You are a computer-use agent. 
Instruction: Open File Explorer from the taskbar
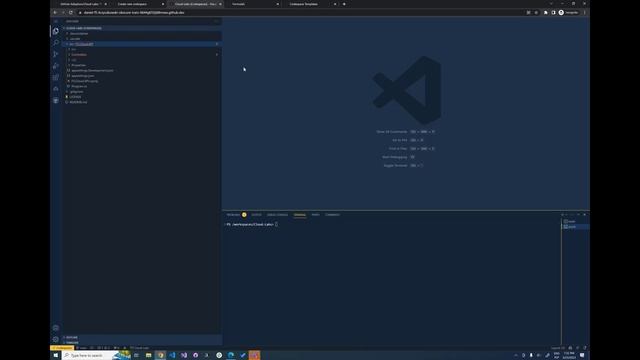[x=149, y=355]
